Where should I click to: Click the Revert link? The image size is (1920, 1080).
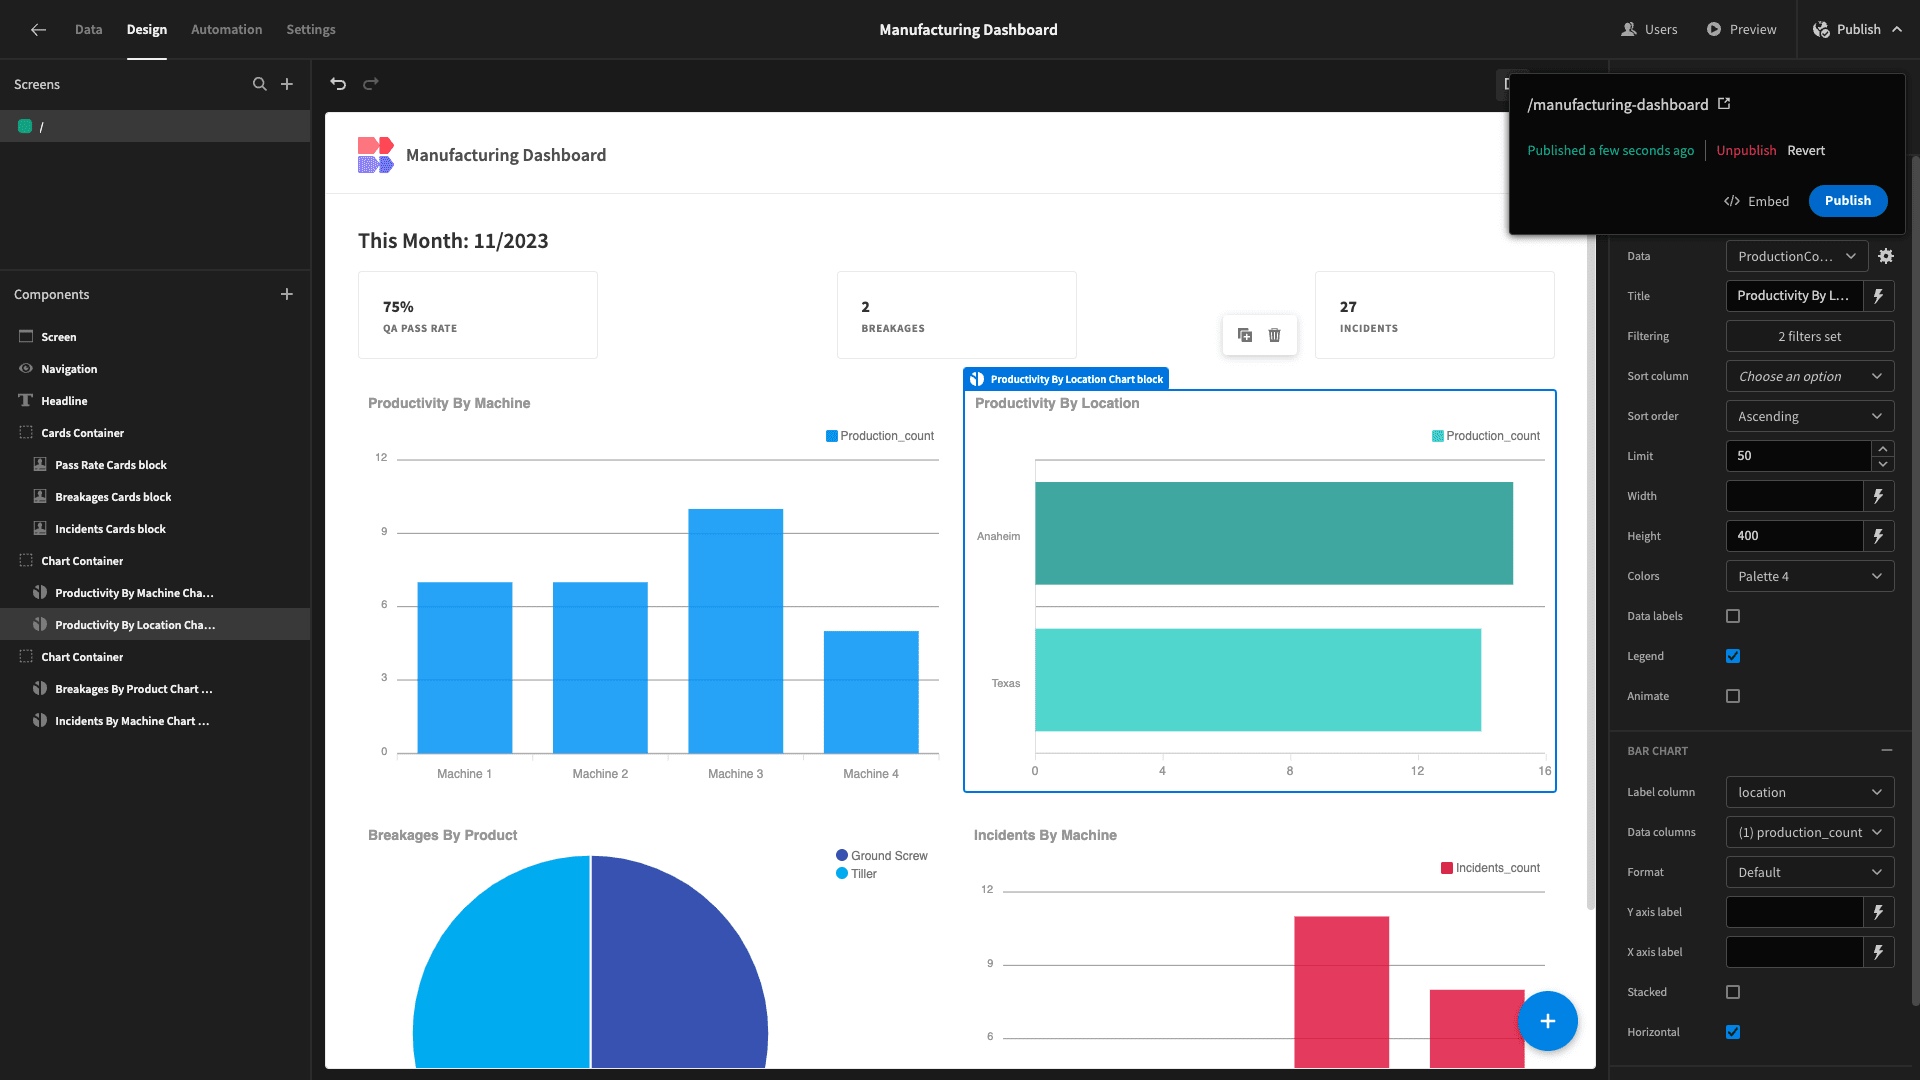coord(1806,151)
